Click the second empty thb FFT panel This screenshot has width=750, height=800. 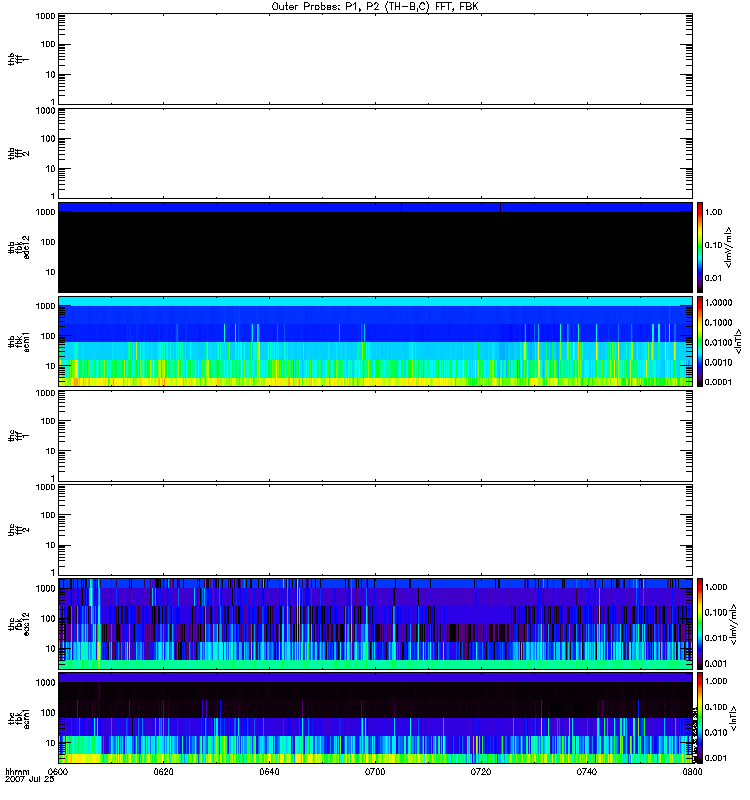(x=375, y=152)
